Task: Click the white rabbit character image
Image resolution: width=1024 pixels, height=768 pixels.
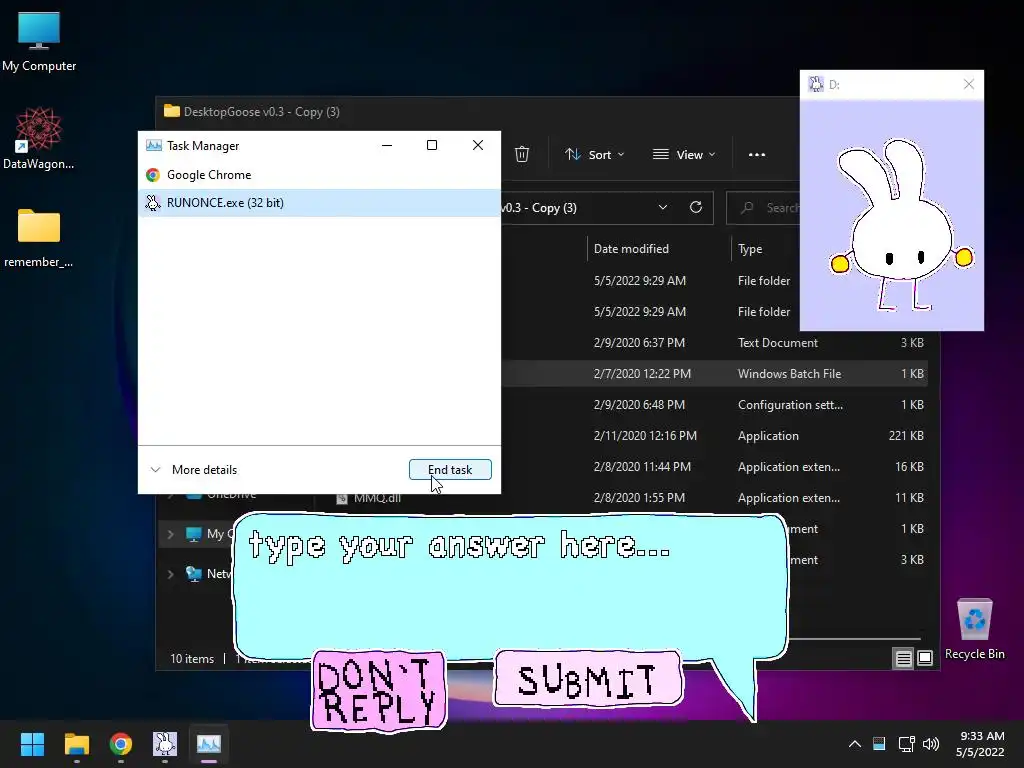Action: [900, 225]
